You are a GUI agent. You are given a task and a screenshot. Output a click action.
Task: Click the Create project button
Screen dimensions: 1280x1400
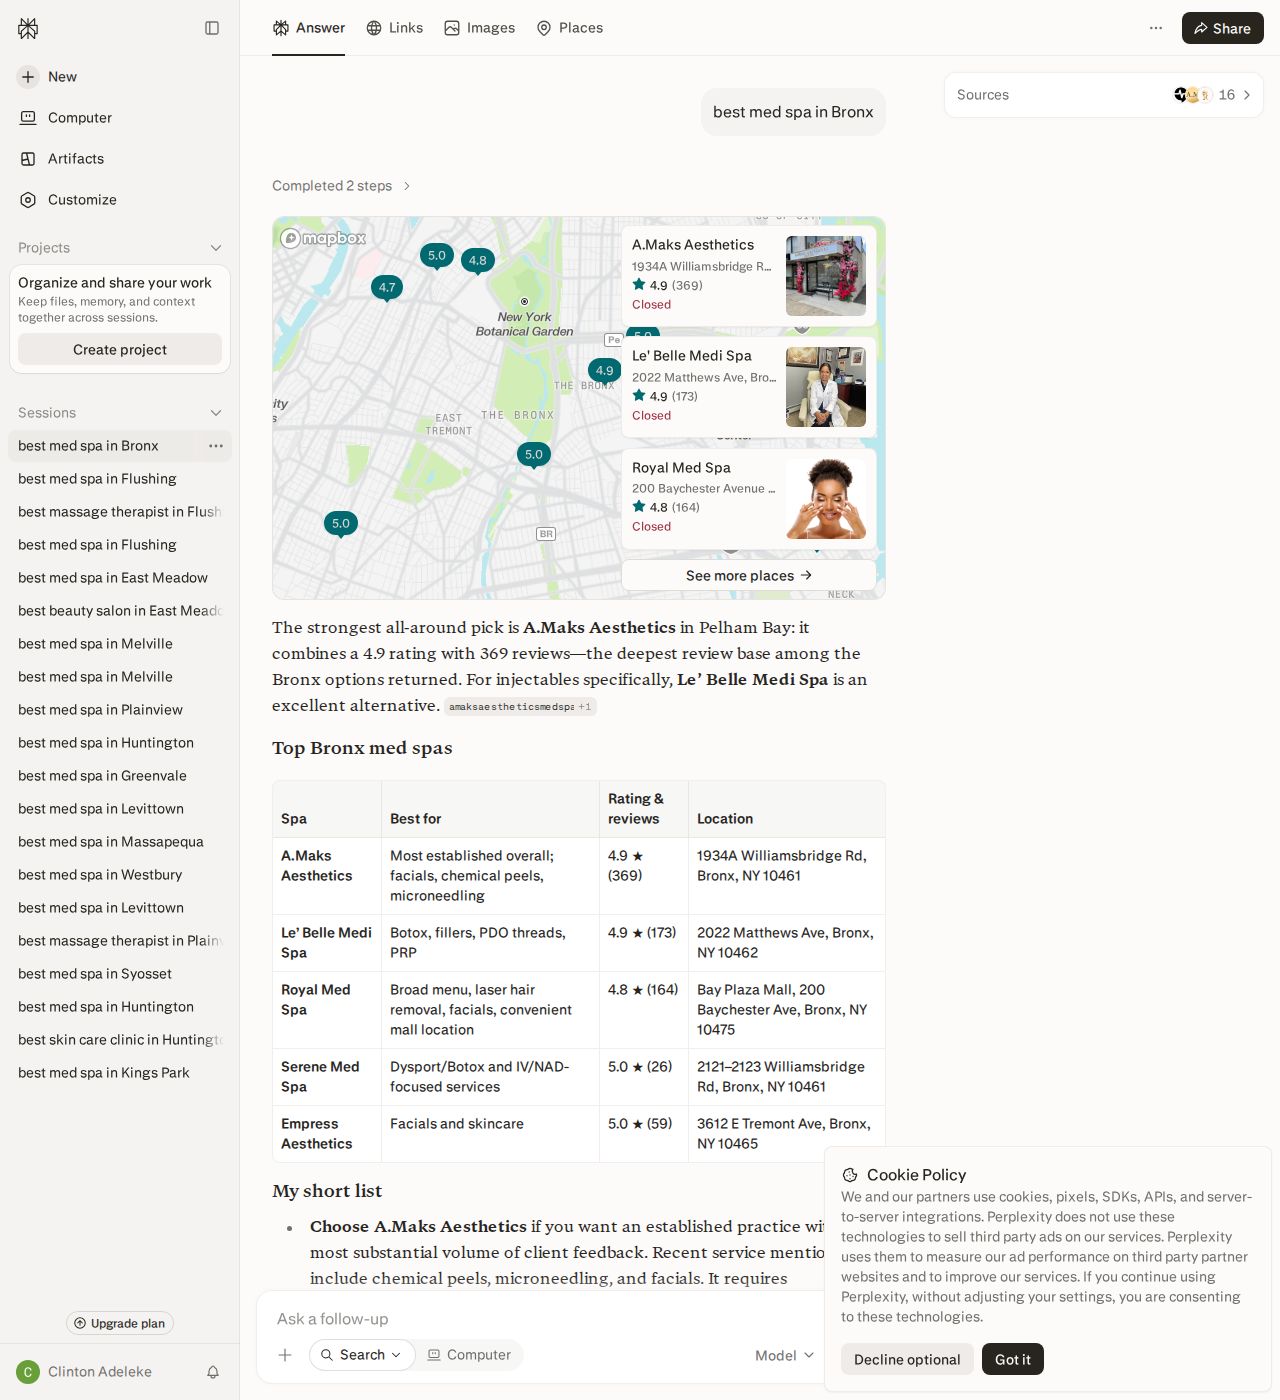click(120, 349)
